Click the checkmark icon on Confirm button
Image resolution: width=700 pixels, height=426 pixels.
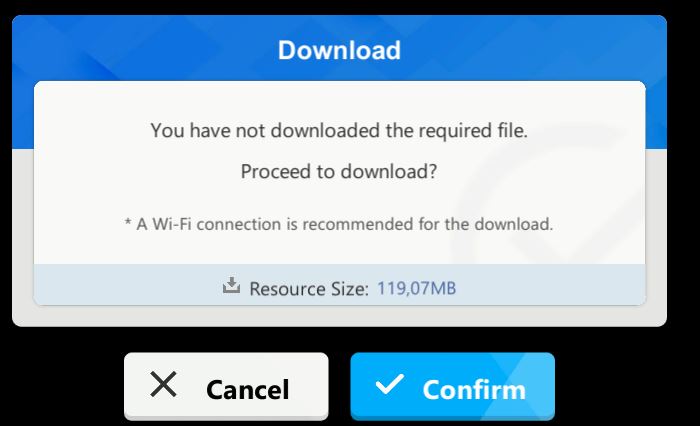pos(389,384)
